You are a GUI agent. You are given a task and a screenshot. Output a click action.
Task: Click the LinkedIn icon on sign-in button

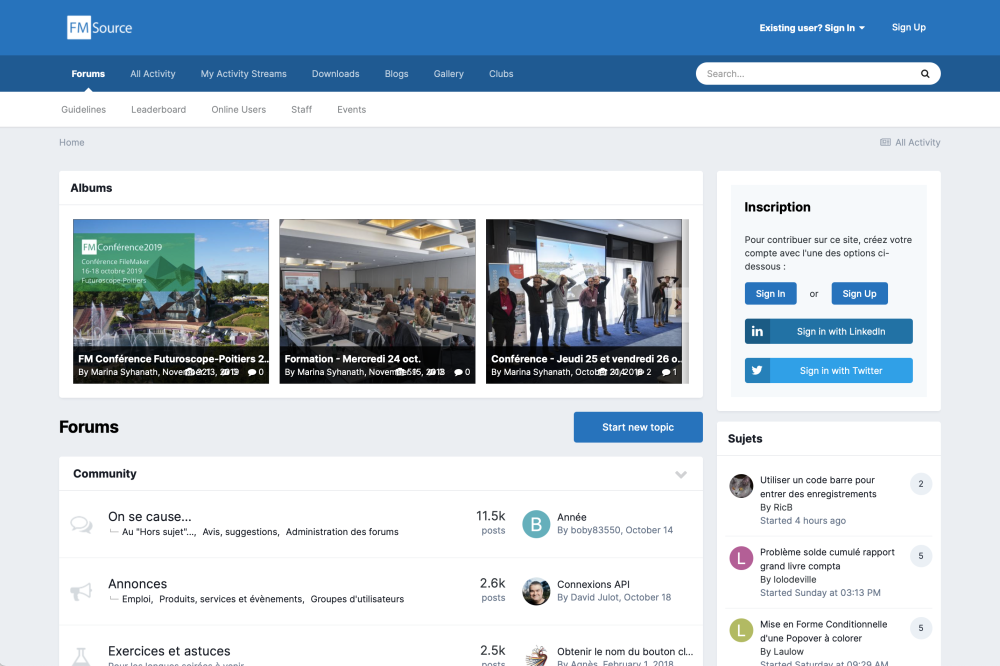click(x=758, y=332)
